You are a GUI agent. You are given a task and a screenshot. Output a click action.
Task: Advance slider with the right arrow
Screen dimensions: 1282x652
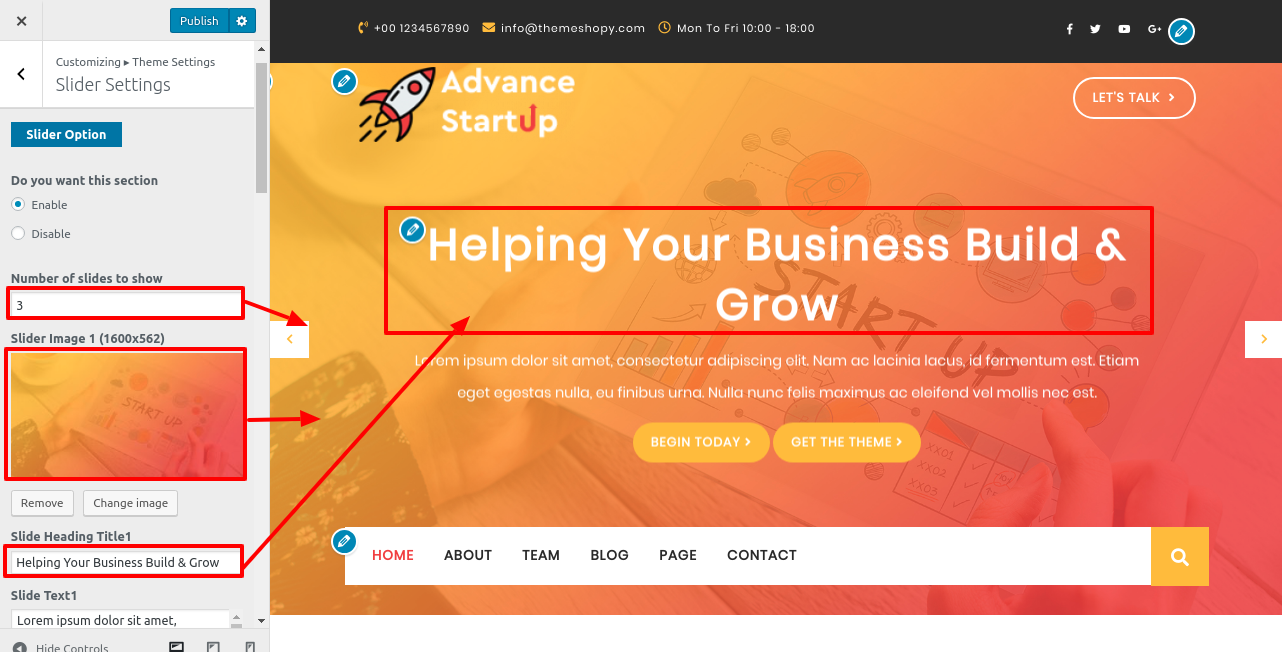click(1263, 339)
